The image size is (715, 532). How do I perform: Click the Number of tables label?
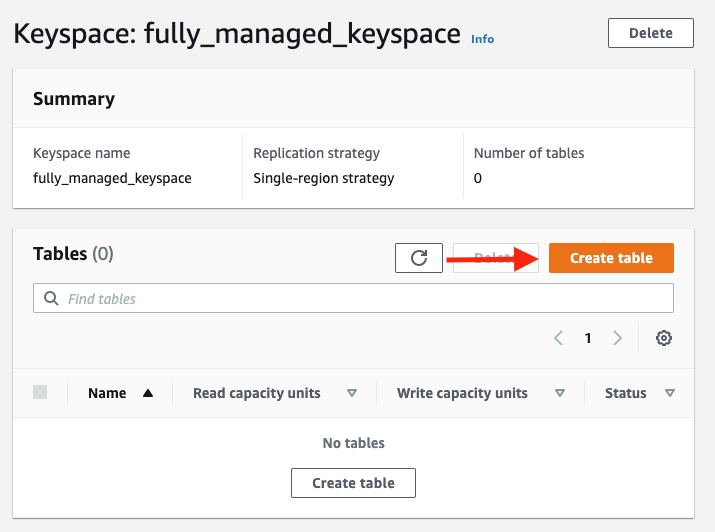[x=529, y=153]
